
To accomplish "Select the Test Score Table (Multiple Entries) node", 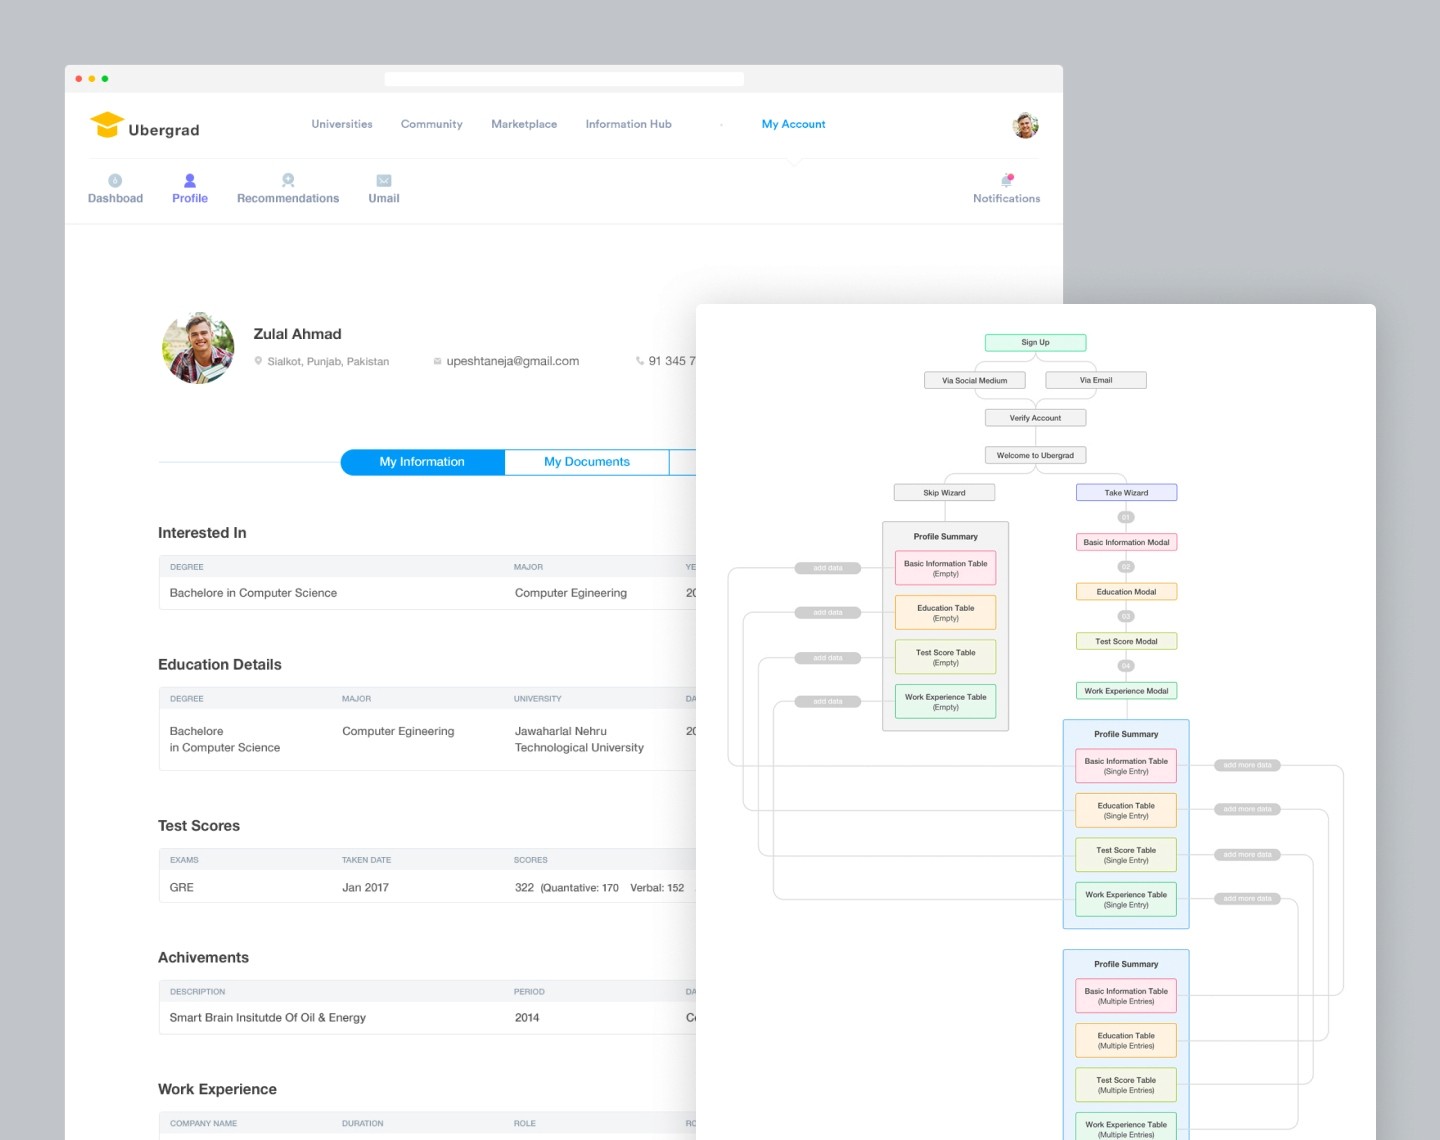I will pos(1126,1085).
